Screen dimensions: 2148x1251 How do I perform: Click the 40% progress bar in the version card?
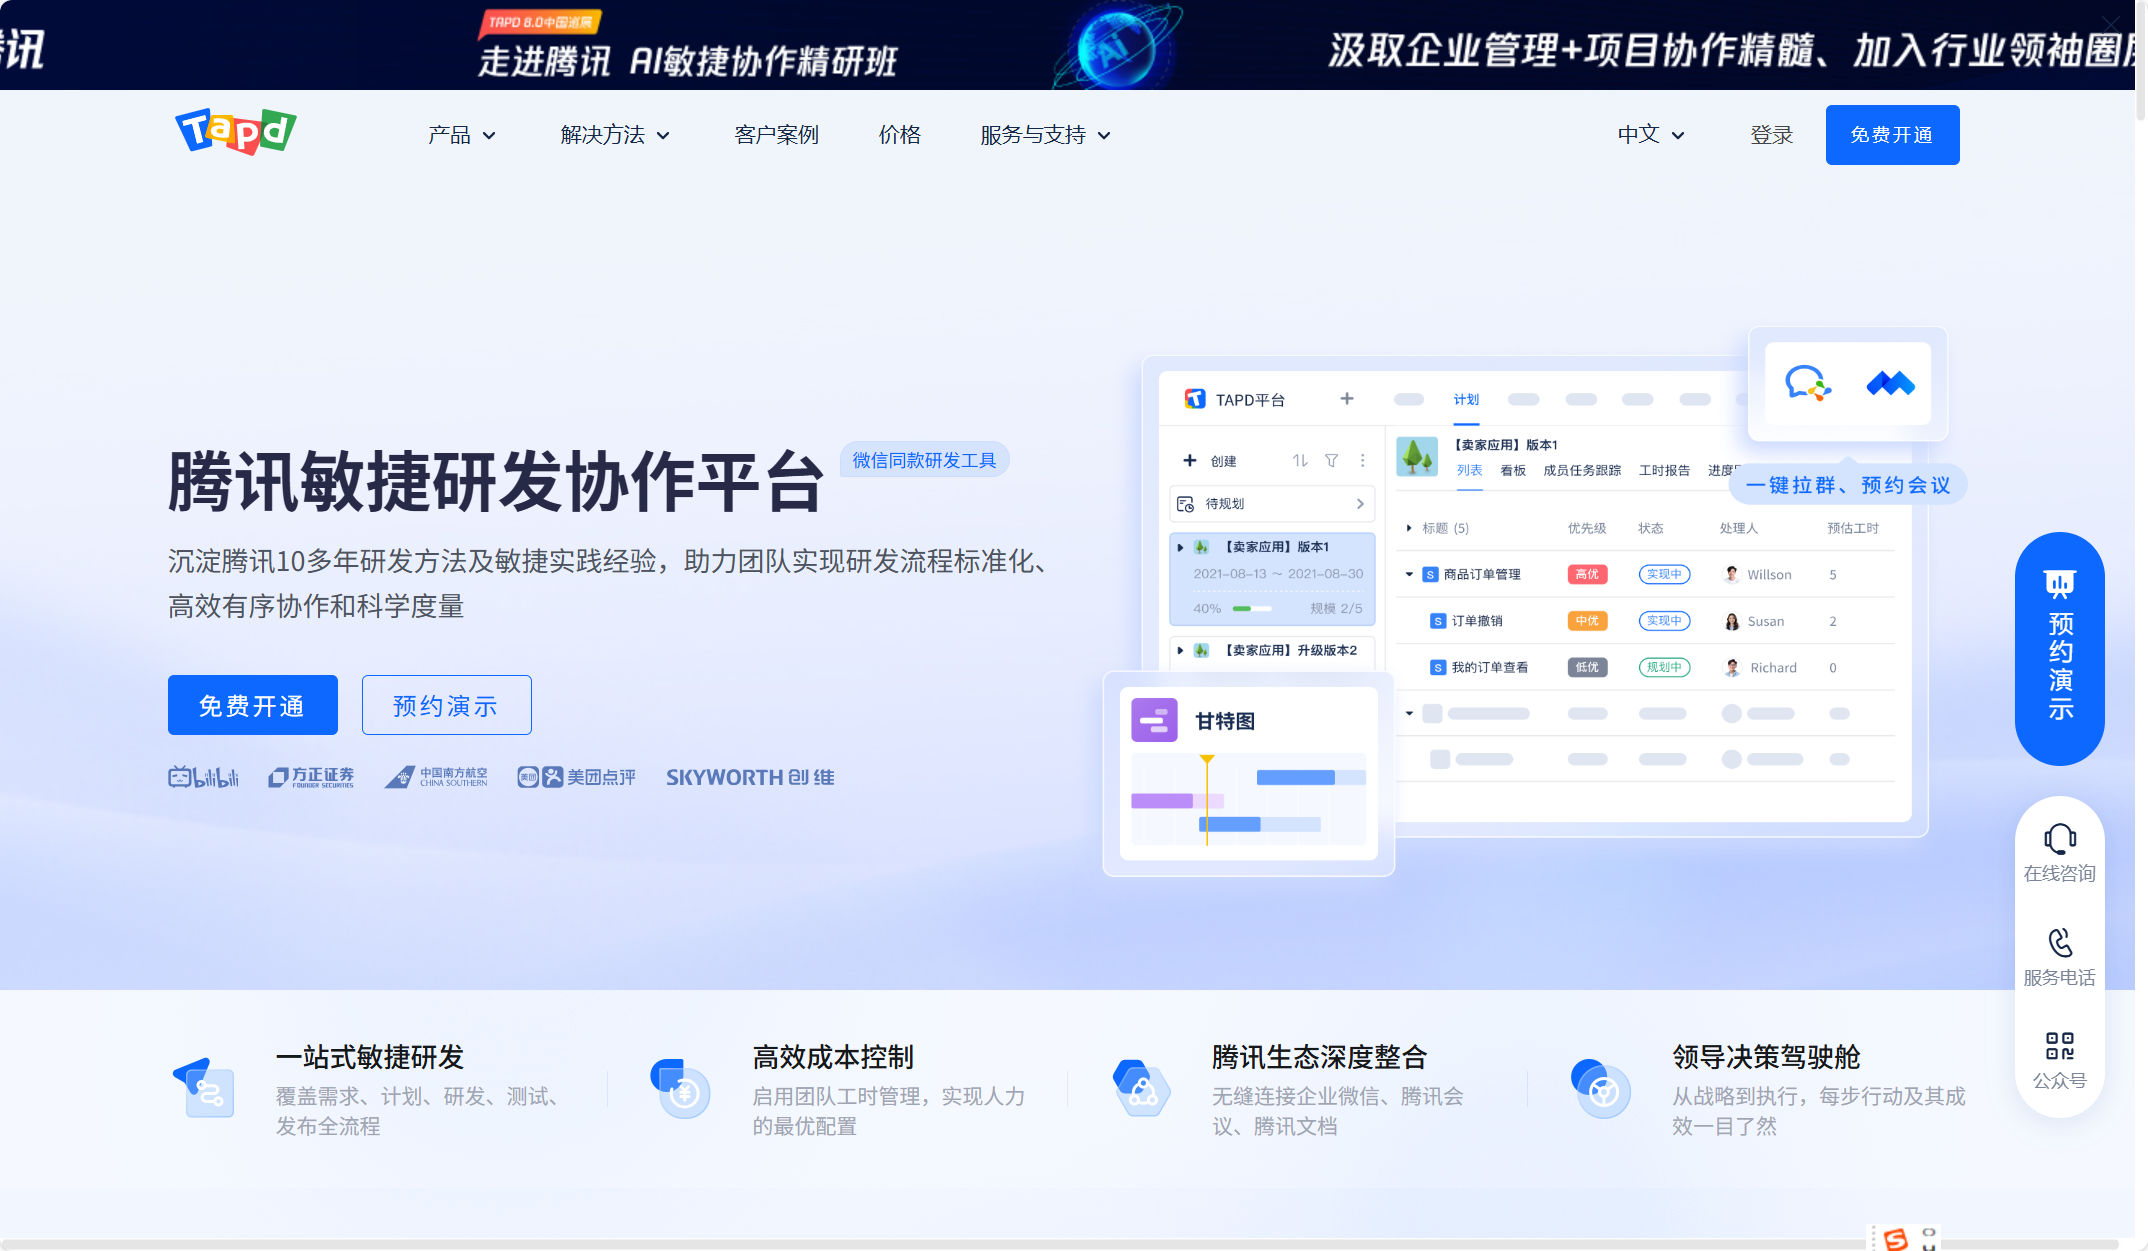[x=1253, y=607]
